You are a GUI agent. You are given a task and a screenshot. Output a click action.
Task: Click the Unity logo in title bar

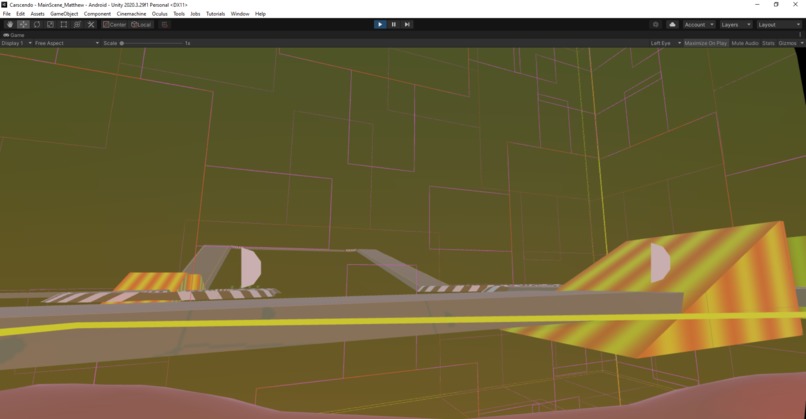click(4, 5)
